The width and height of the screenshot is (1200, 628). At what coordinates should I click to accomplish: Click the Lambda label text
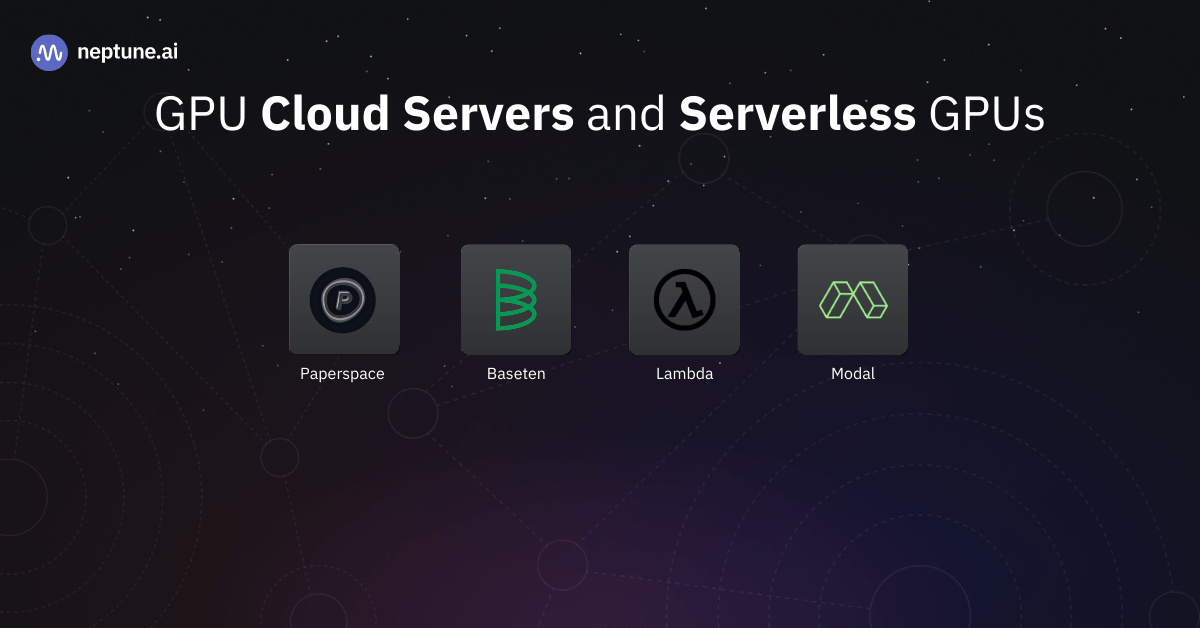684,373
